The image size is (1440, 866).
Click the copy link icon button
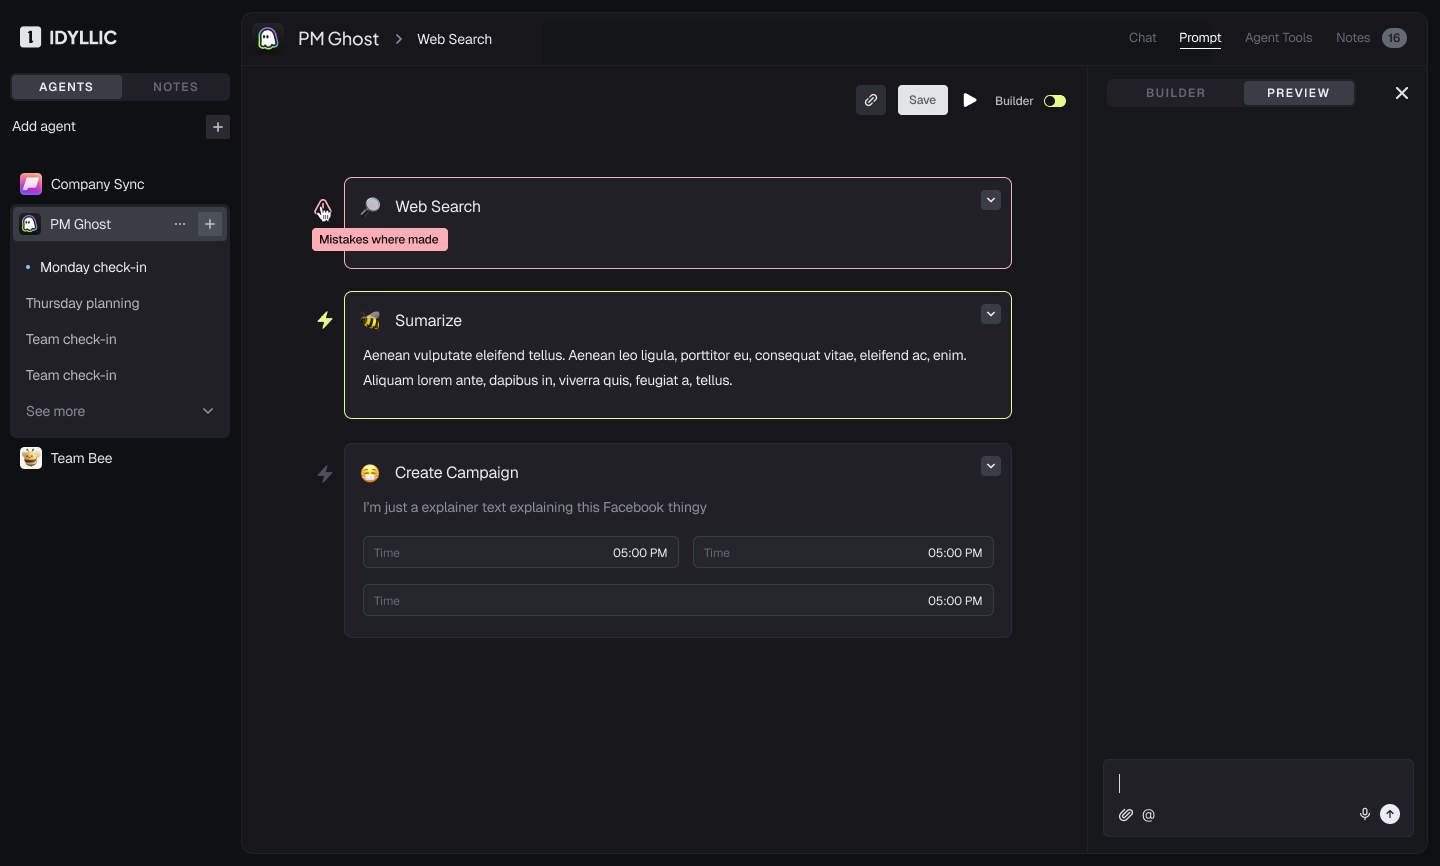click(871, 100)
